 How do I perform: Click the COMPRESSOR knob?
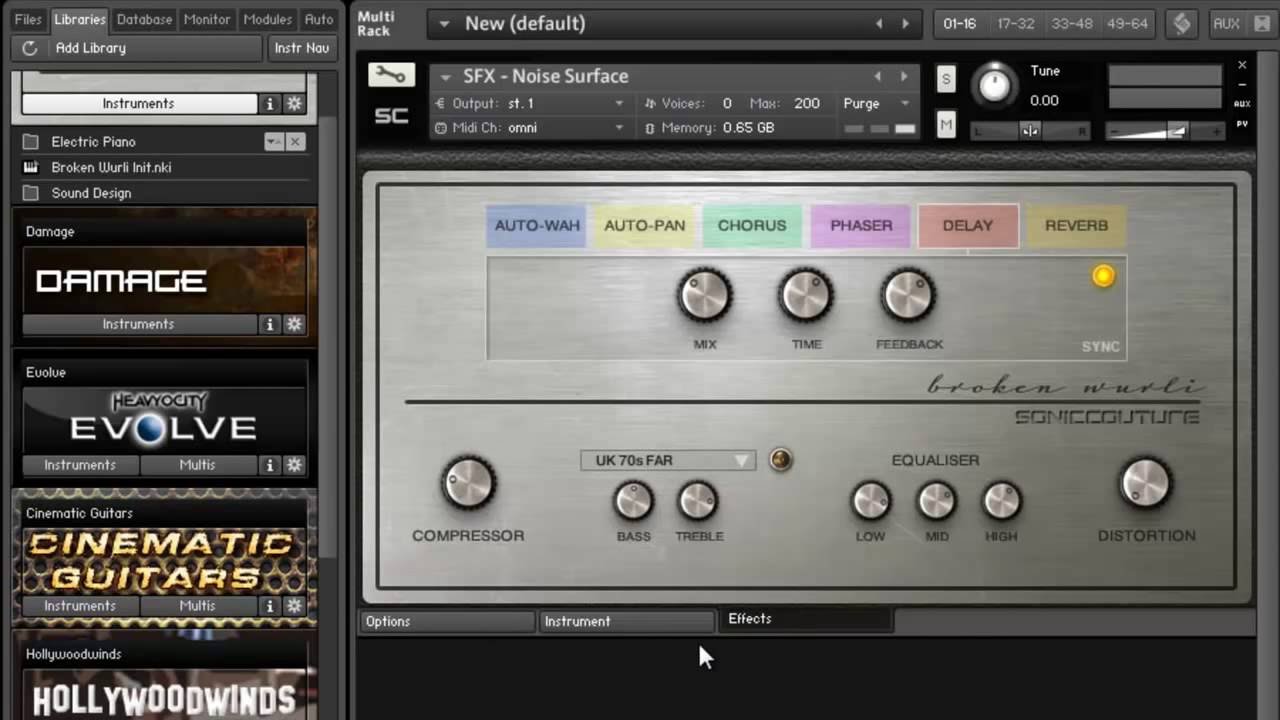(x=468, y=484)
